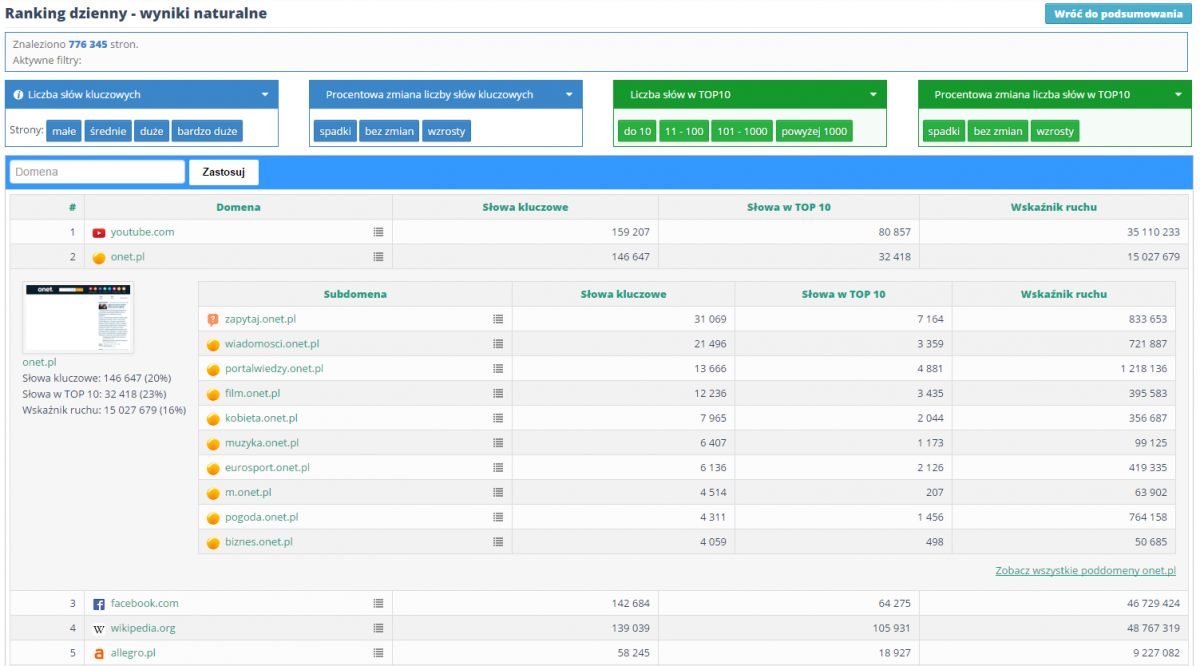
Task: Click the 'Domena' search input field
Action: pyautogui.click(x=97, y=172)
